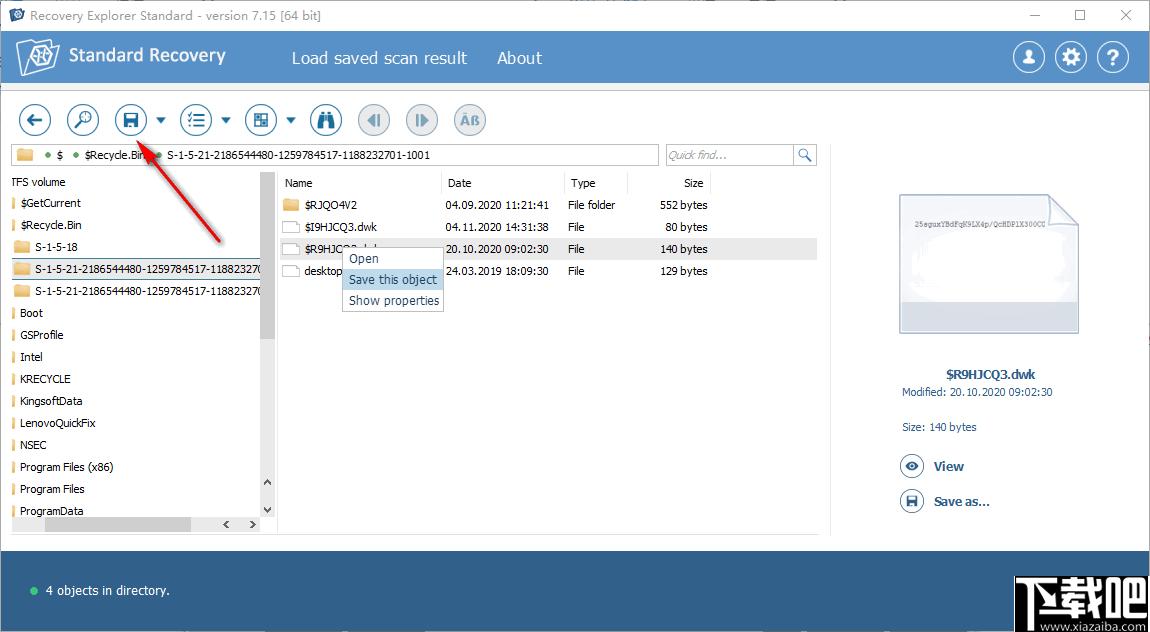The width and height of the screenshot is (1150, 632).
Task: Click tree horizontal scrollbar right arrow
Action: (x=252, y=525)
